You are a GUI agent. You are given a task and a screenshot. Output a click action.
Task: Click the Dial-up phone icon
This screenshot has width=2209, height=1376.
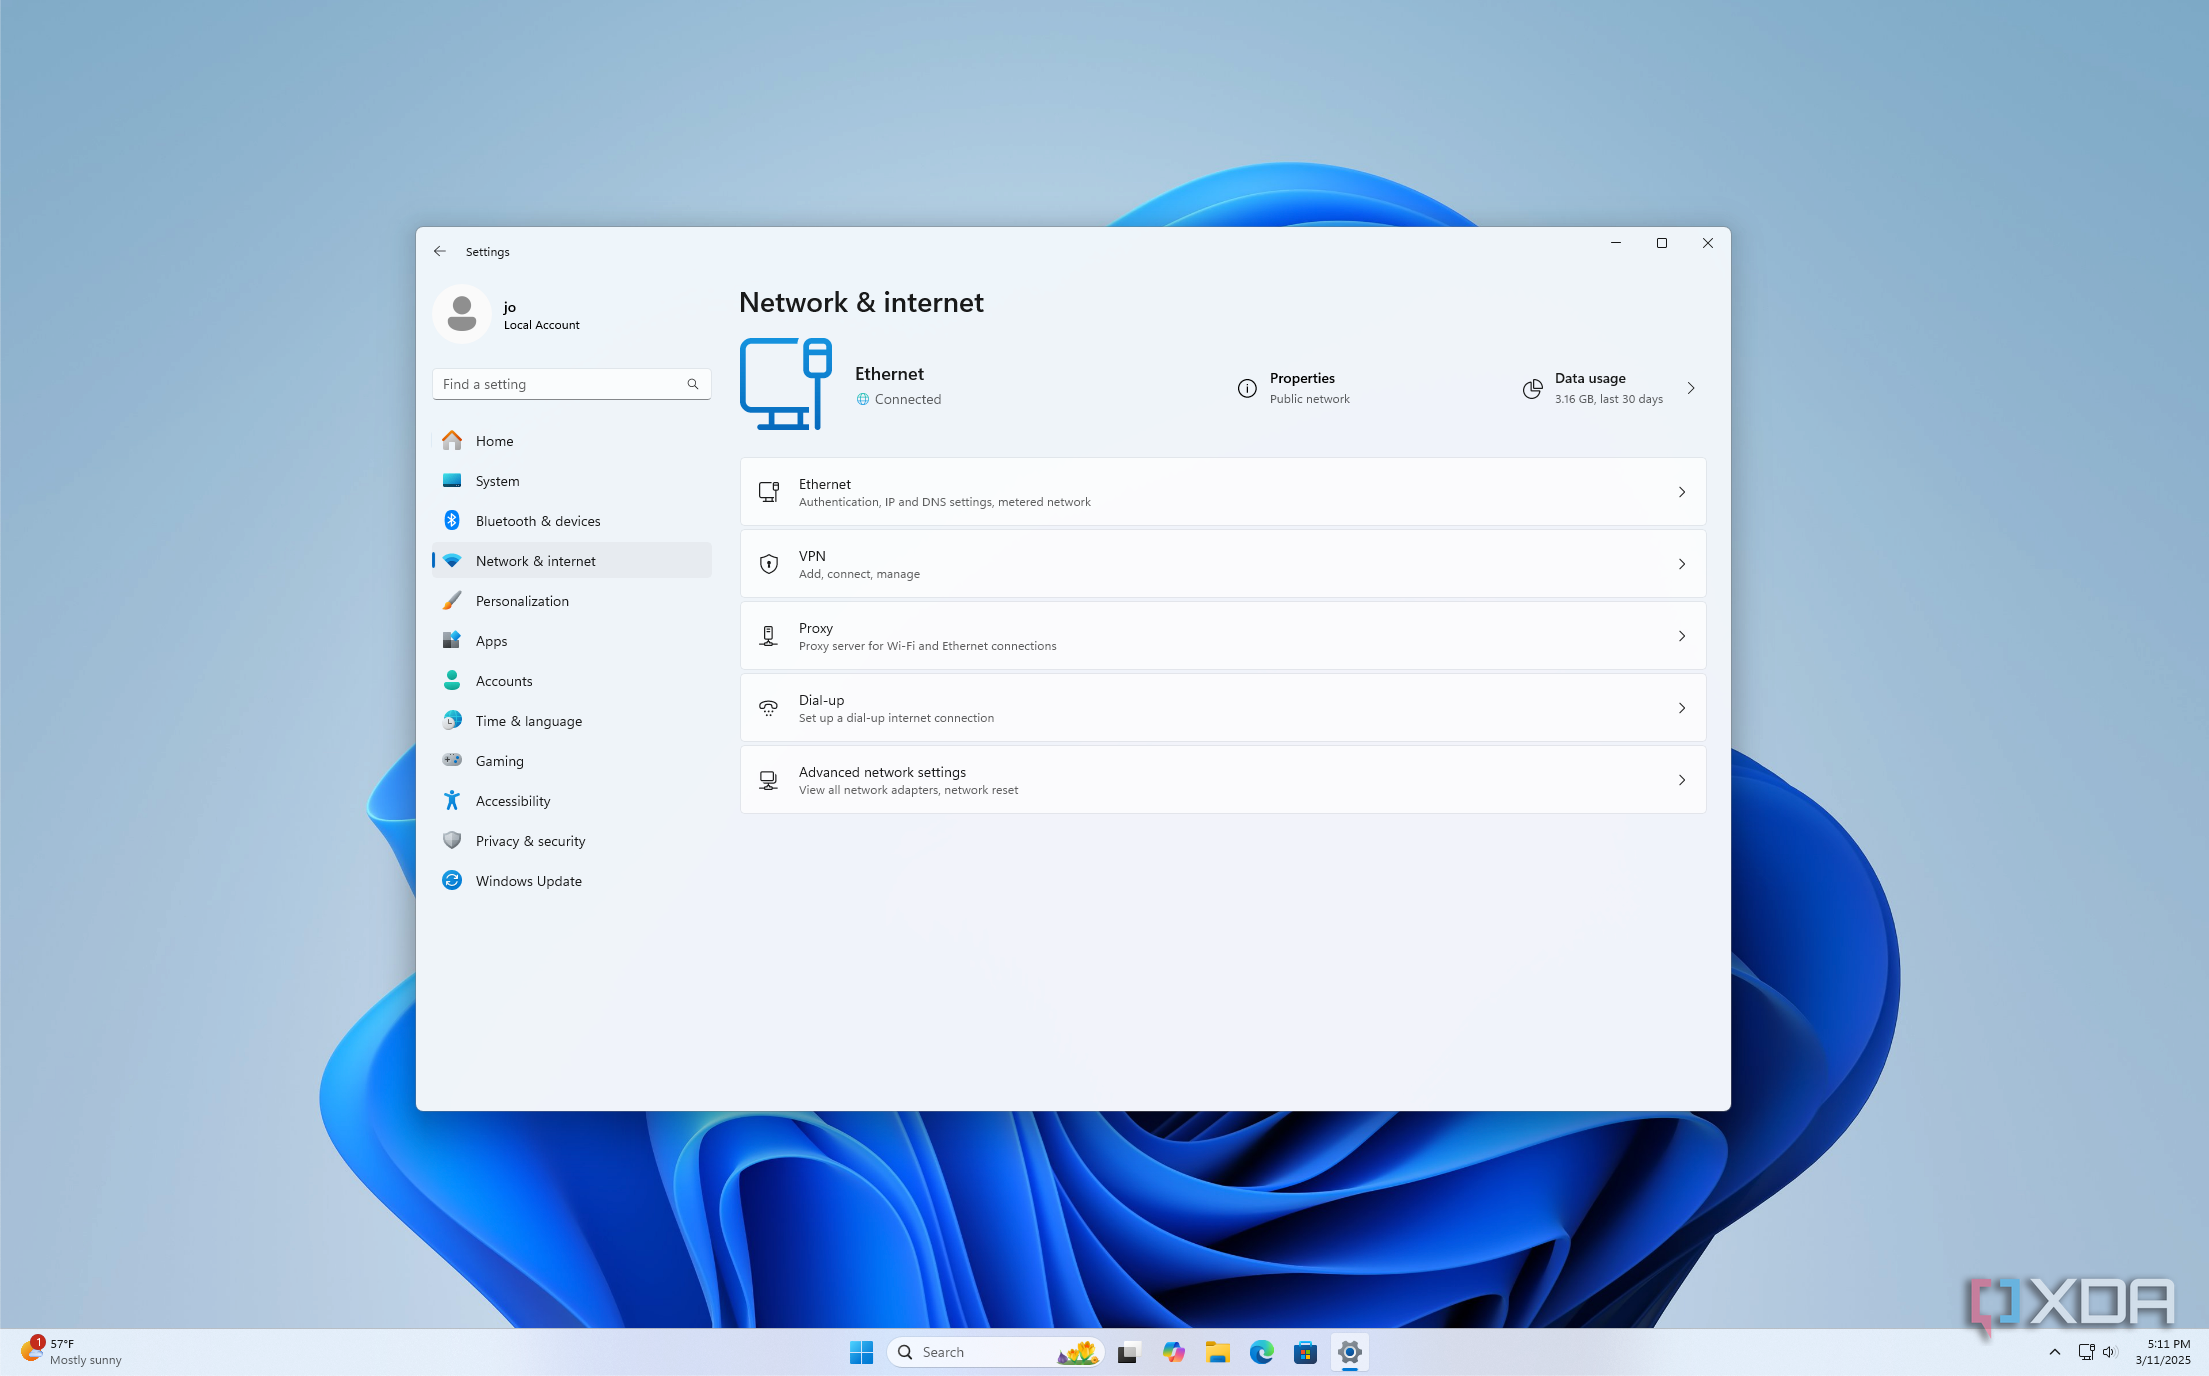(769, 708)
